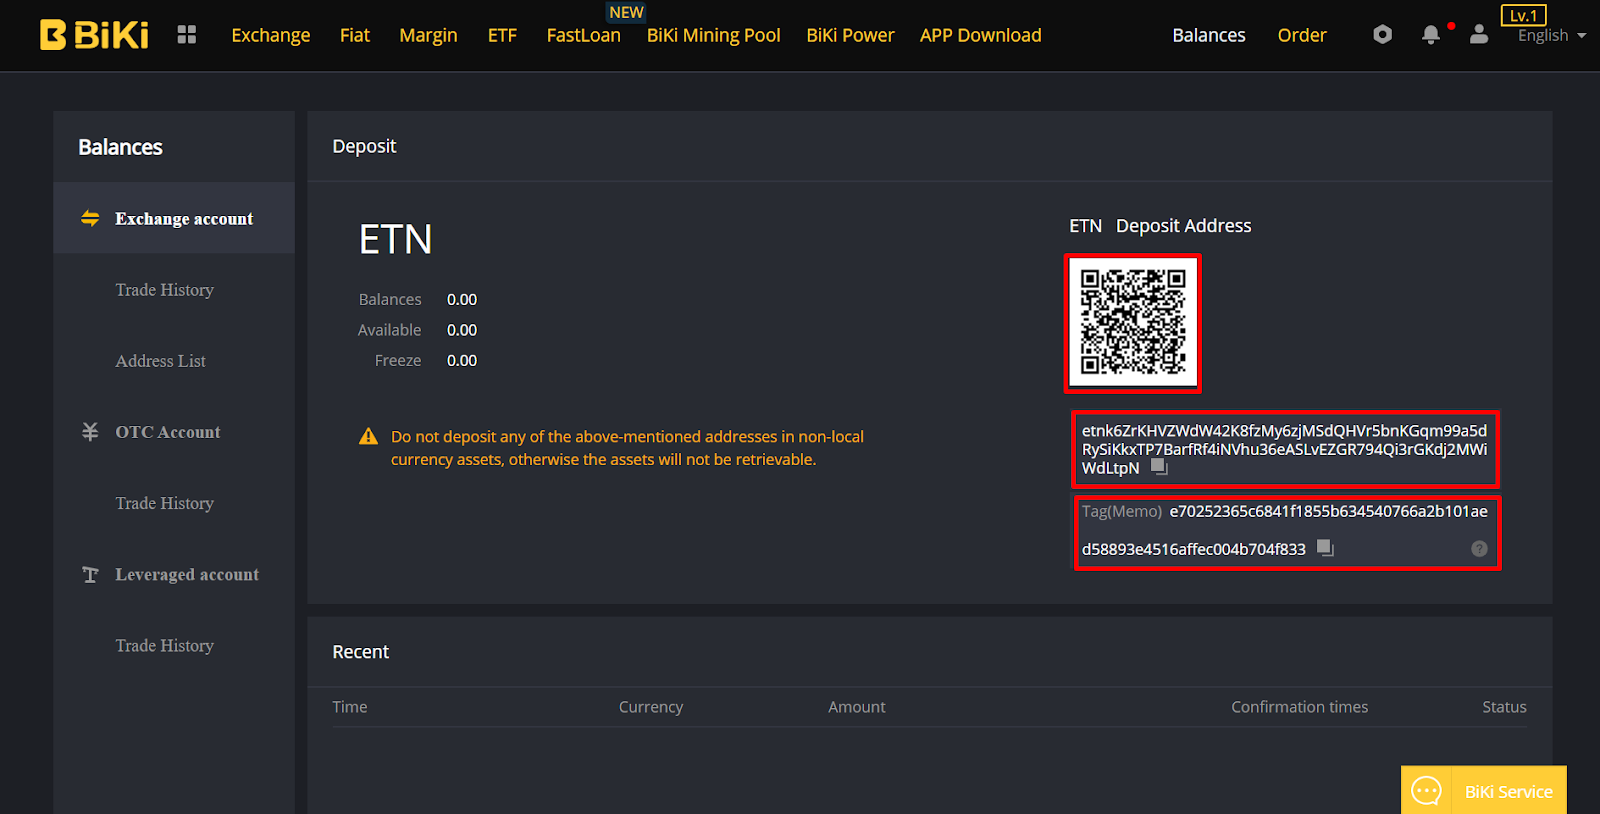Open Trade History under Leveraged account
Image resolution: width=1600 pixels, height=814 pixels.
[x=165, y=646]
